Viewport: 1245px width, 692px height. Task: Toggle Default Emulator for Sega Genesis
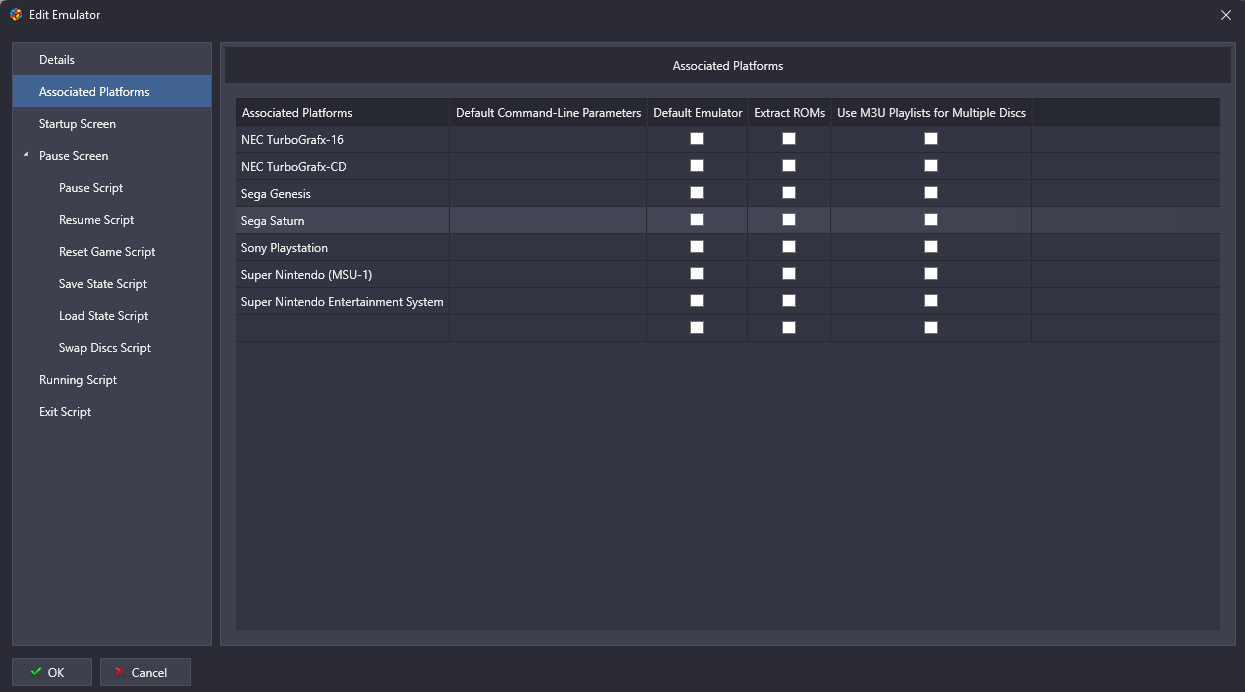pos(697,193)
